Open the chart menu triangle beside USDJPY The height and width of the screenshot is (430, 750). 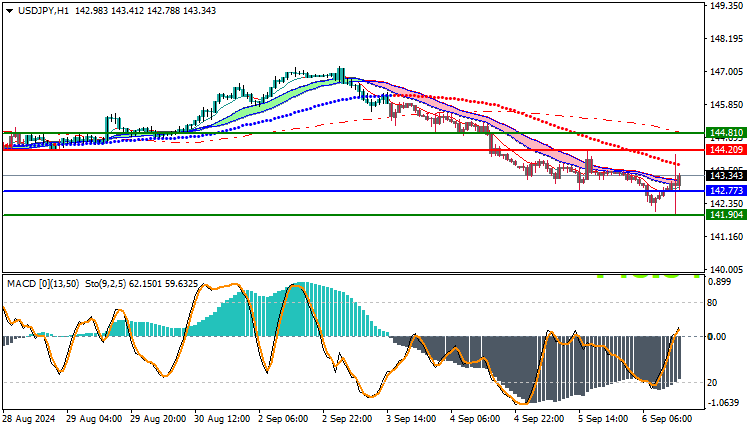[x=10, y=11]
